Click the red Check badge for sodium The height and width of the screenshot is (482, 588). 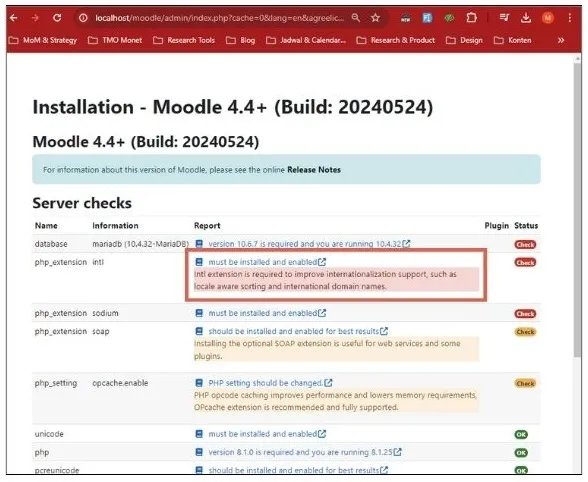[525, 314]
